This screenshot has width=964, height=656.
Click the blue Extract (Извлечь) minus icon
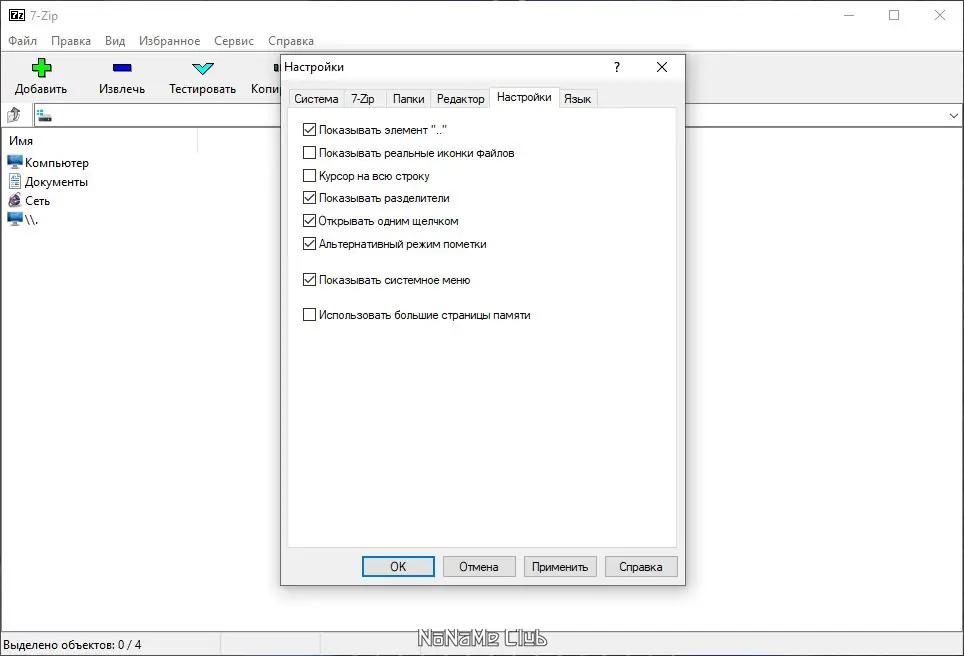122,68
